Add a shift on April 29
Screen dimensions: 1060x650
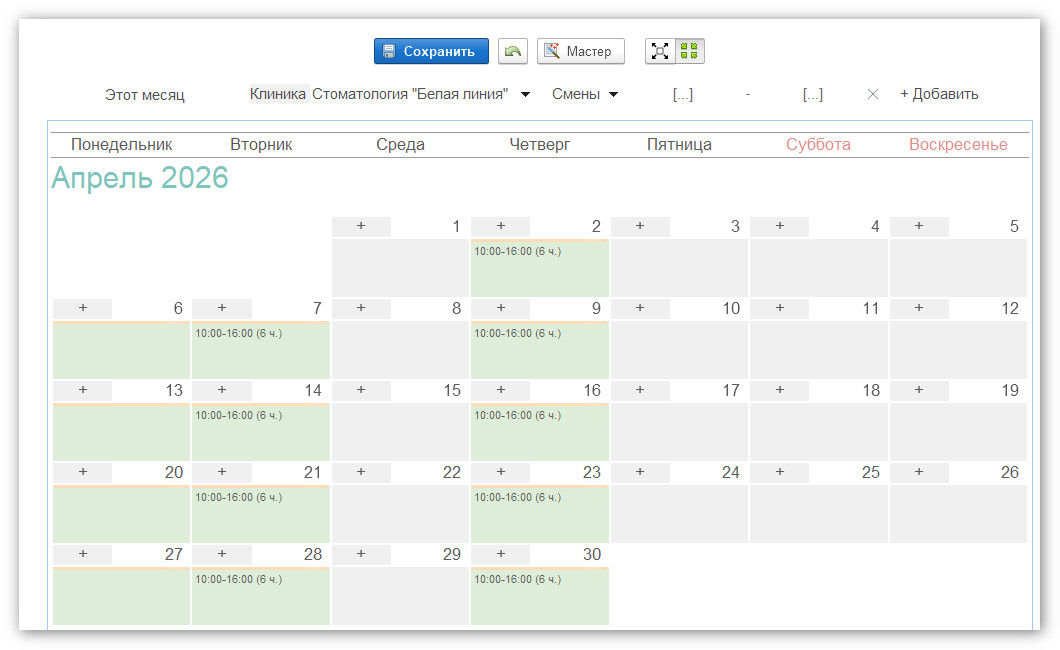pos(361,554)
